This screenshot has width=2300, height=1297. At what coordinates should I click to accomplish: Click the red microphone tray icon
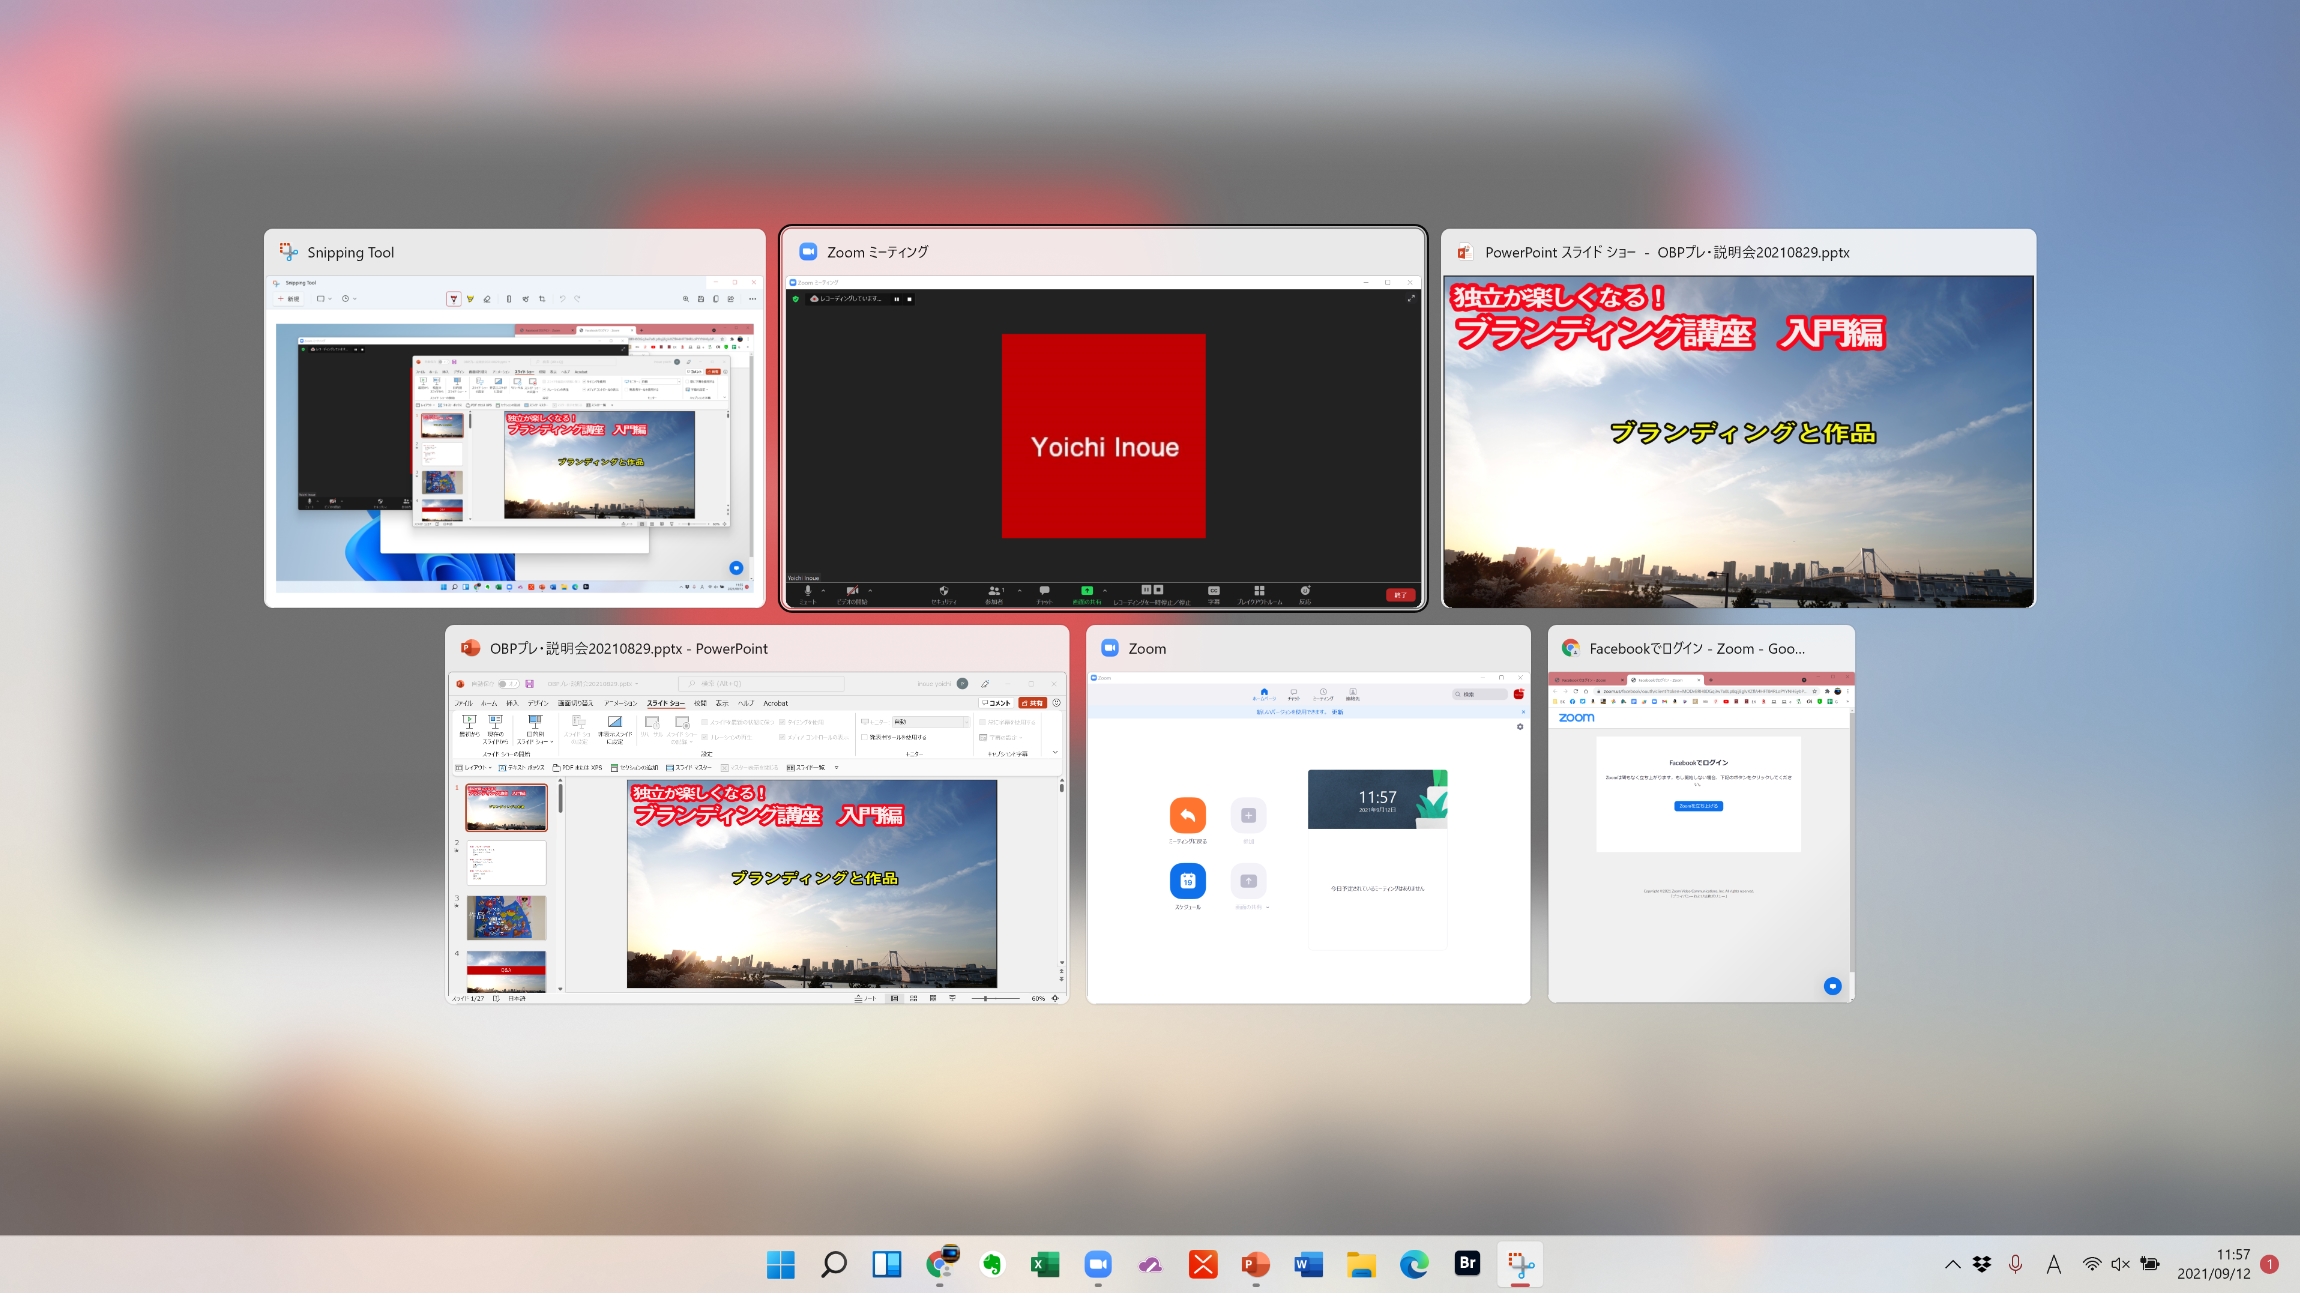(x=2015, y=1264)
